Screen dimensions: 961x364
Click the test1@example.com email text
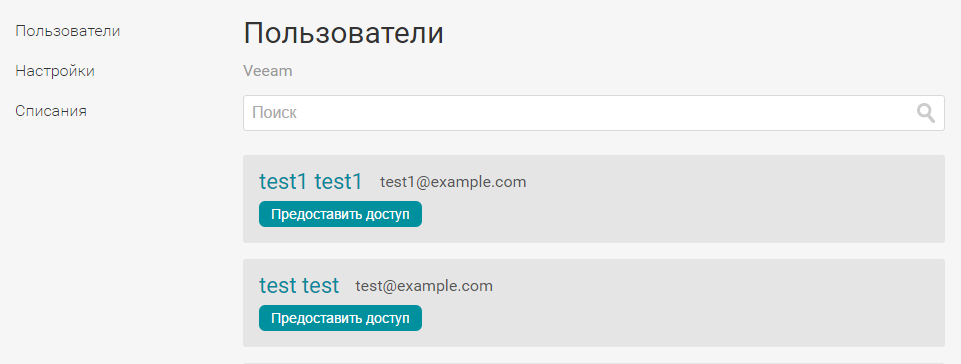pos(453,182)
